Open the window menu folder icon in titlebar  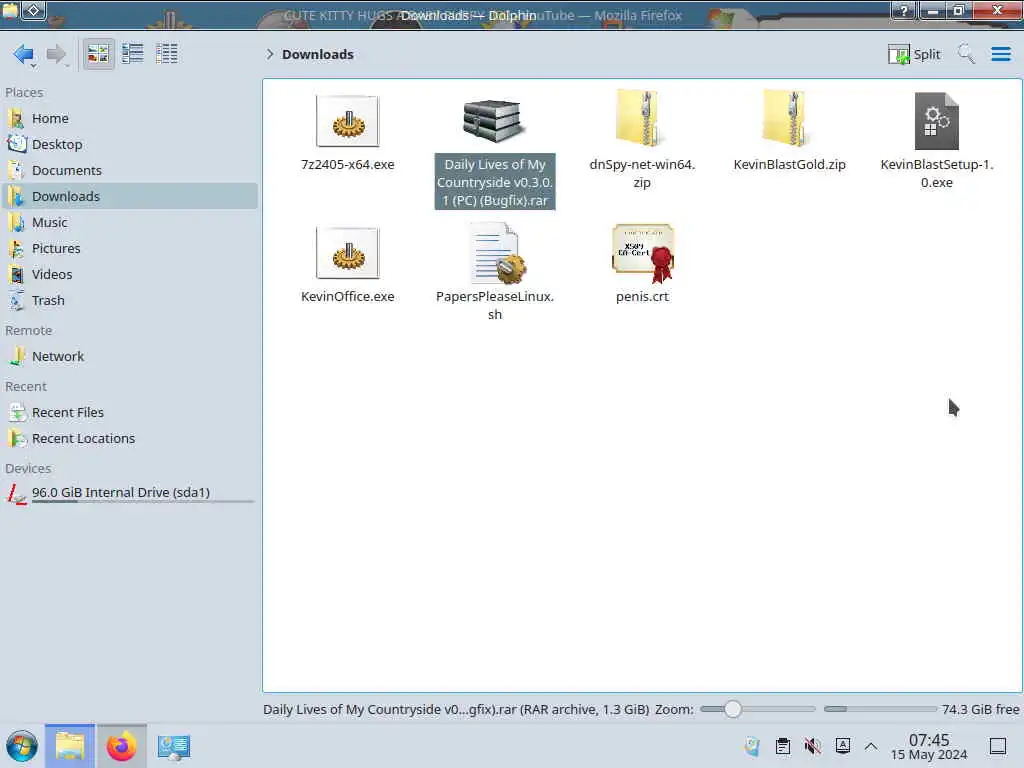coord(10,10)
